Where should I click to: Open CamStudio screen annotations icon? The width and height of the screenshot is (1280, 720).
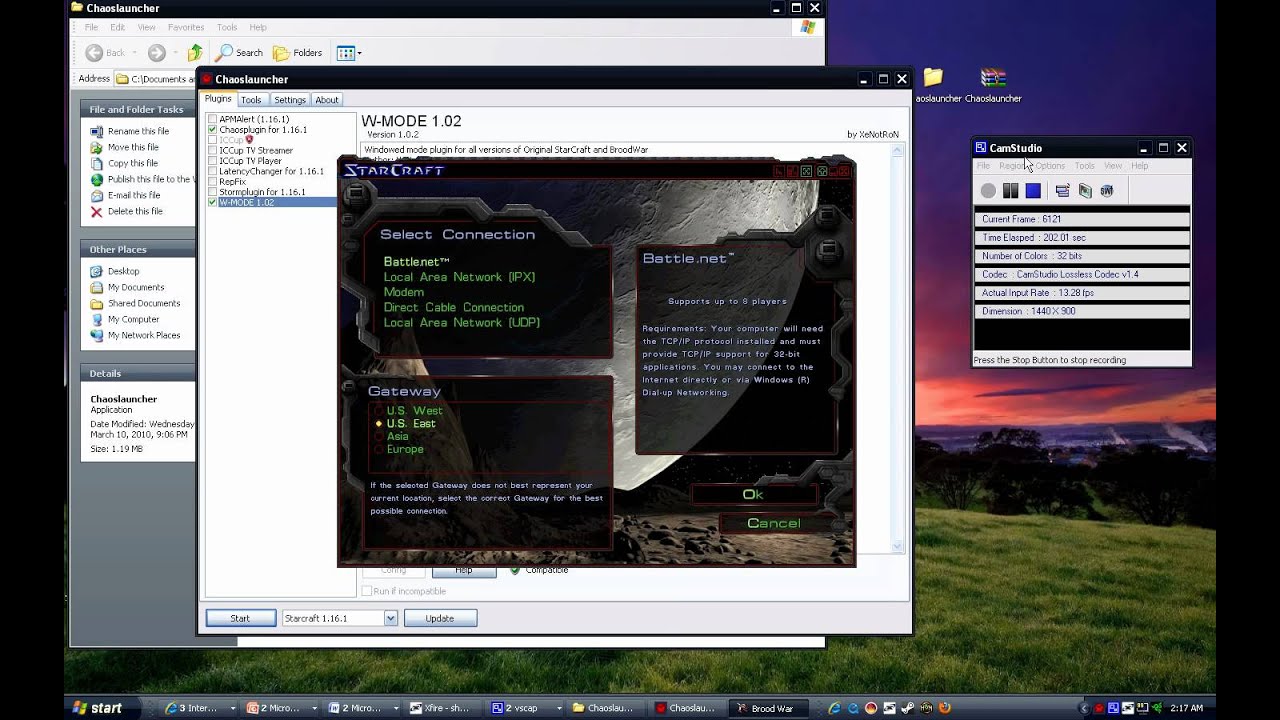pyautogui.click(x=1085, y=190)
